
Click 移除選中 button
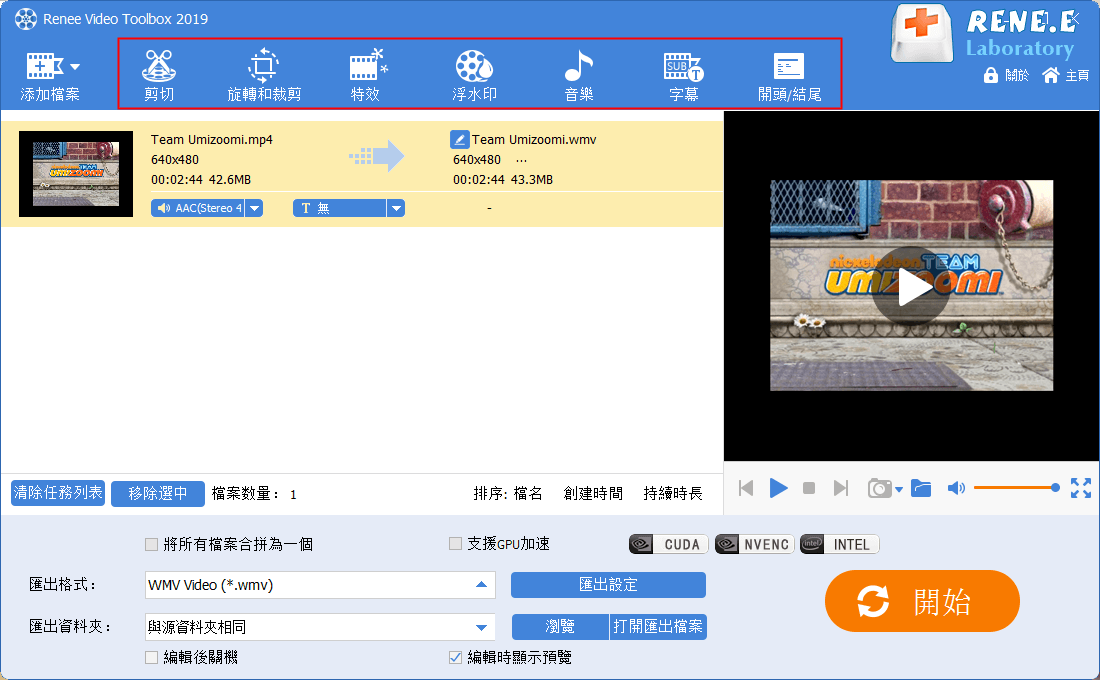[158, 493]
